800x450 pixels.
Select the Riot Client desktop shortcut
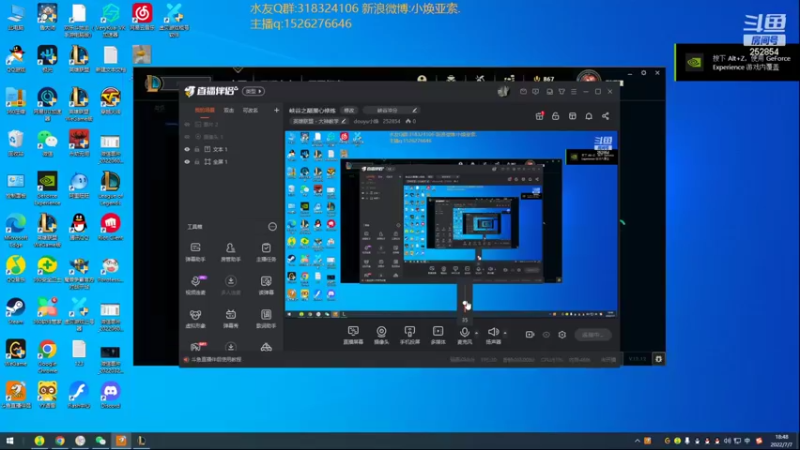coord(110,227)
